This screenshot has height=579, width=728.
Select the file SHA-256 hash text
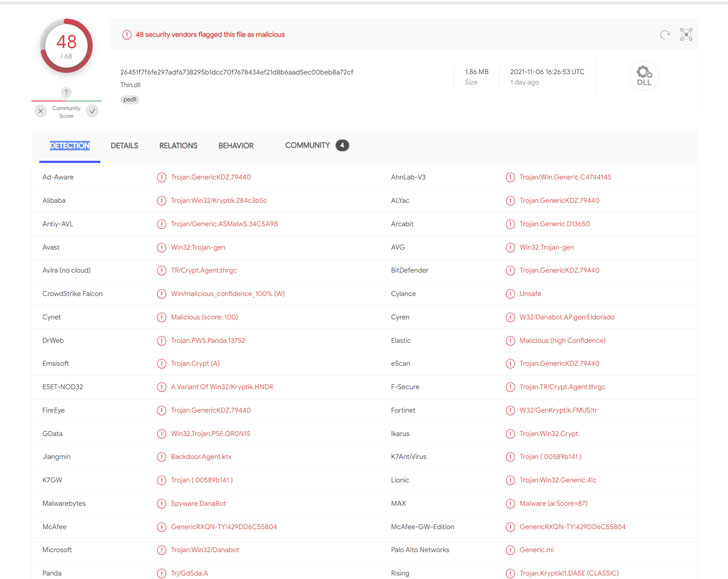(x=237, y=72)
